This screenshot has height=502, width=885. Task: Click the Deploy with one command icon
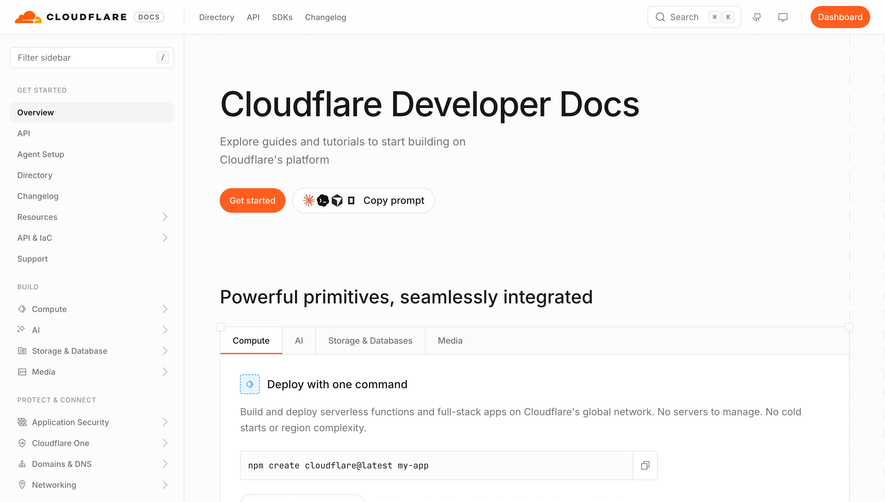coord(249,384)
